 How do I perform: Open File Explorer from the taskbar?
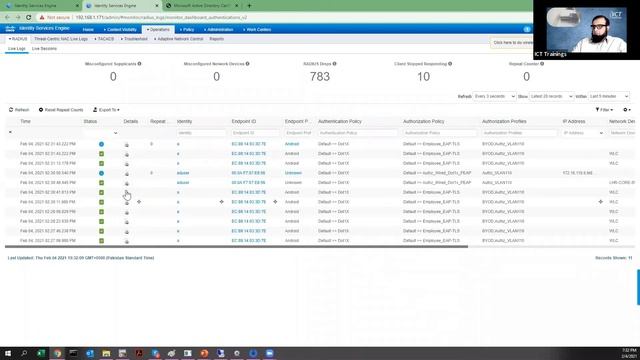(x=106, y=353)
